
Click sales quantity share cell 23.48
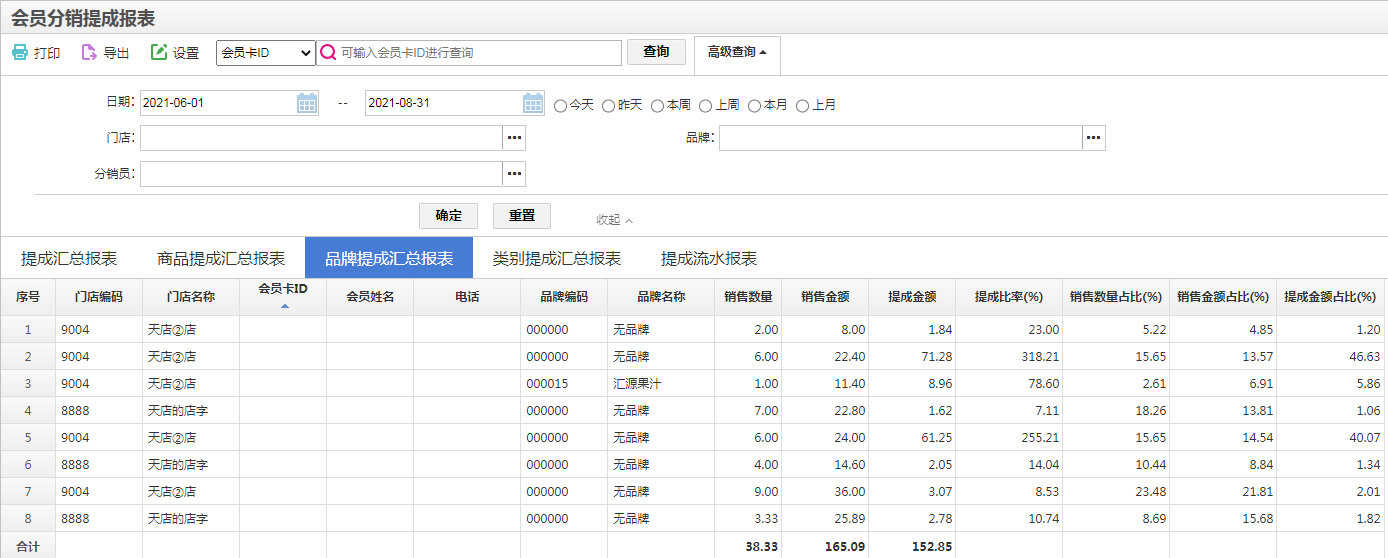[1116, 492]
